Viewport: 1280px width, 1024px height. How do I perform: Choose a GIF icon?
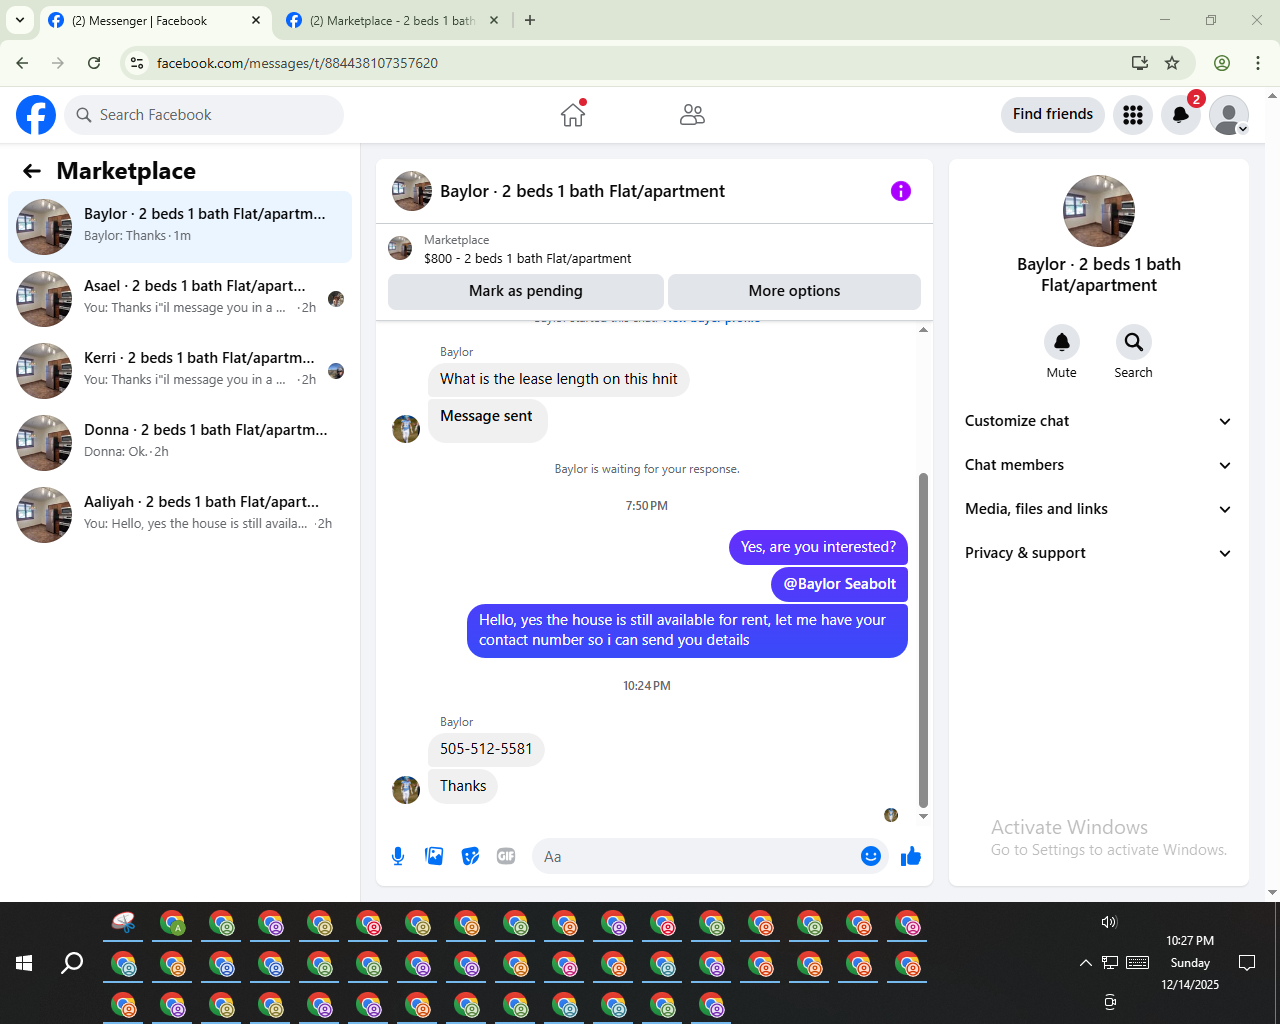point(506,856)
